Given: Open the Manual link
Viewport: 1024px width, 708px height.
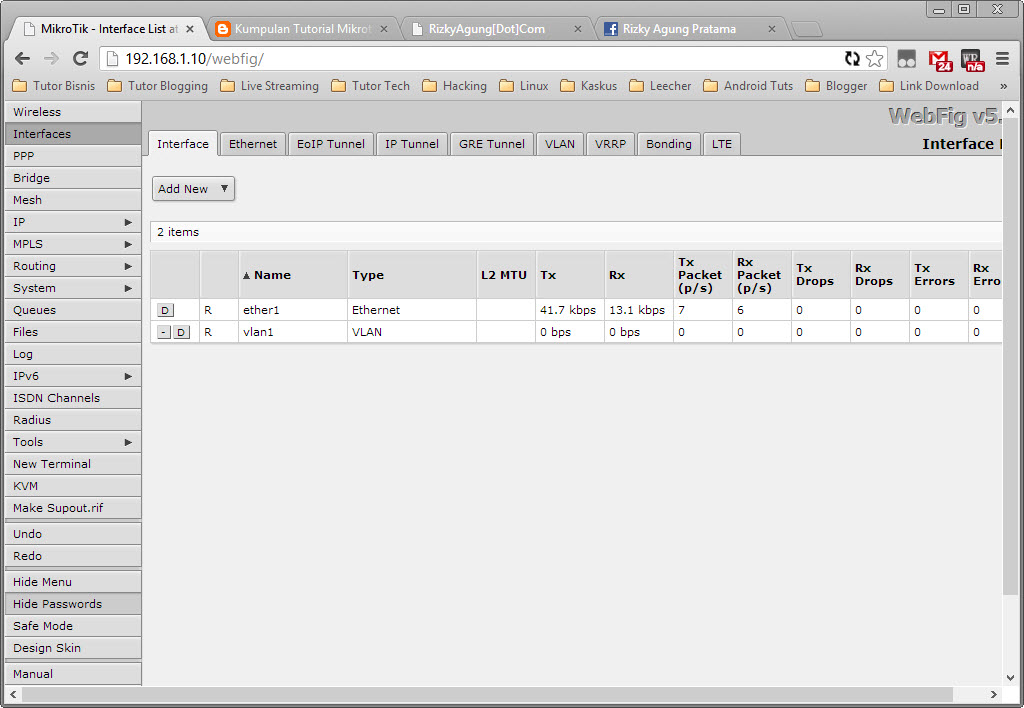Looking at the screenshot, I should pyautogui.click(x=73, y=674).
